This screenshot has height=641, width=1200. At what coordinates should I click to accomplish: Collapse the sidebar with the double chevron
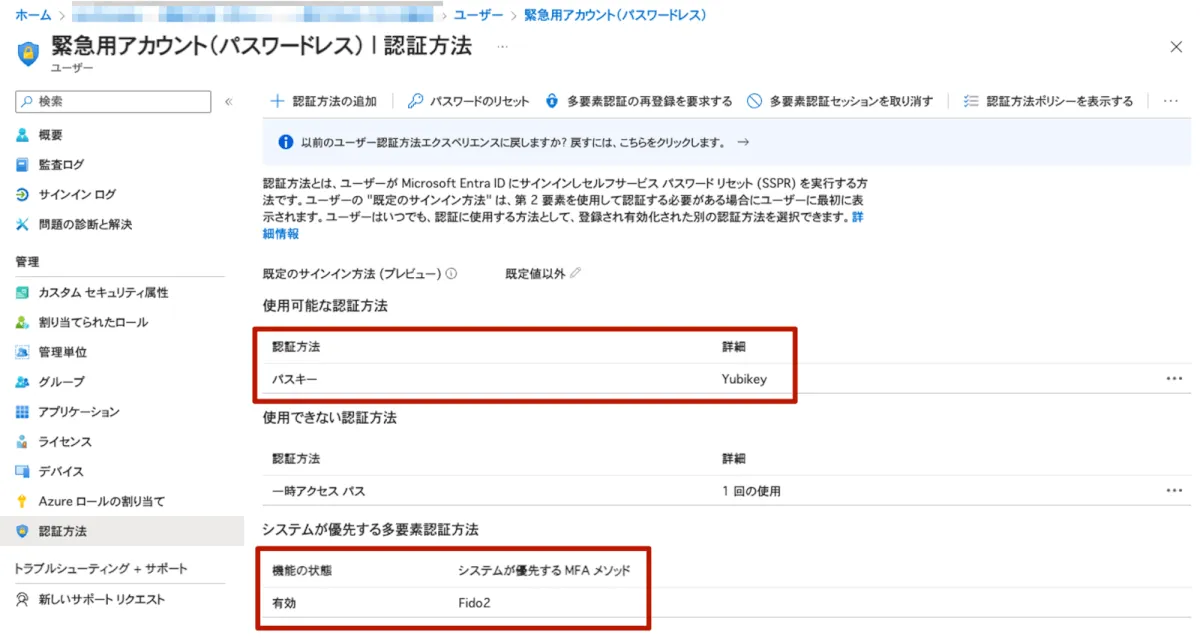pyautogui.click(x=228, y=102)
